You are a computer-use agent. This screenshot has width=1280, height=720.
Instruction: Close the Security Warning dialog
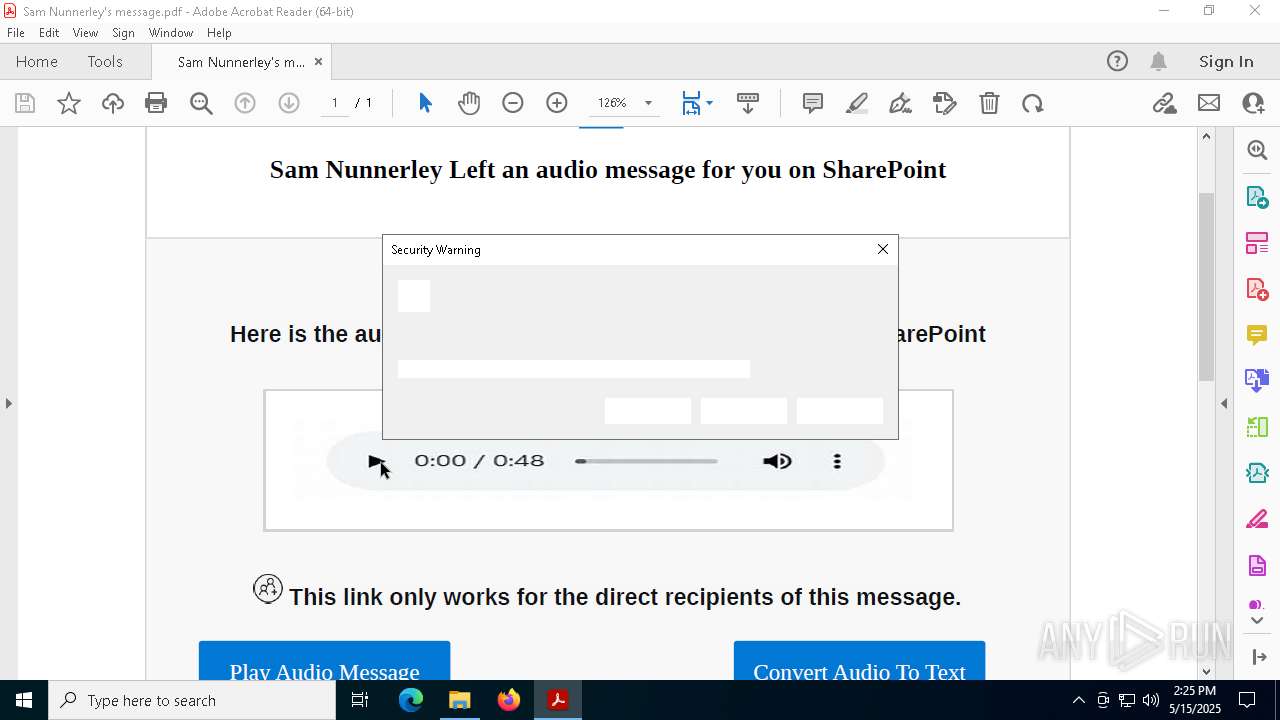[883, 249]
